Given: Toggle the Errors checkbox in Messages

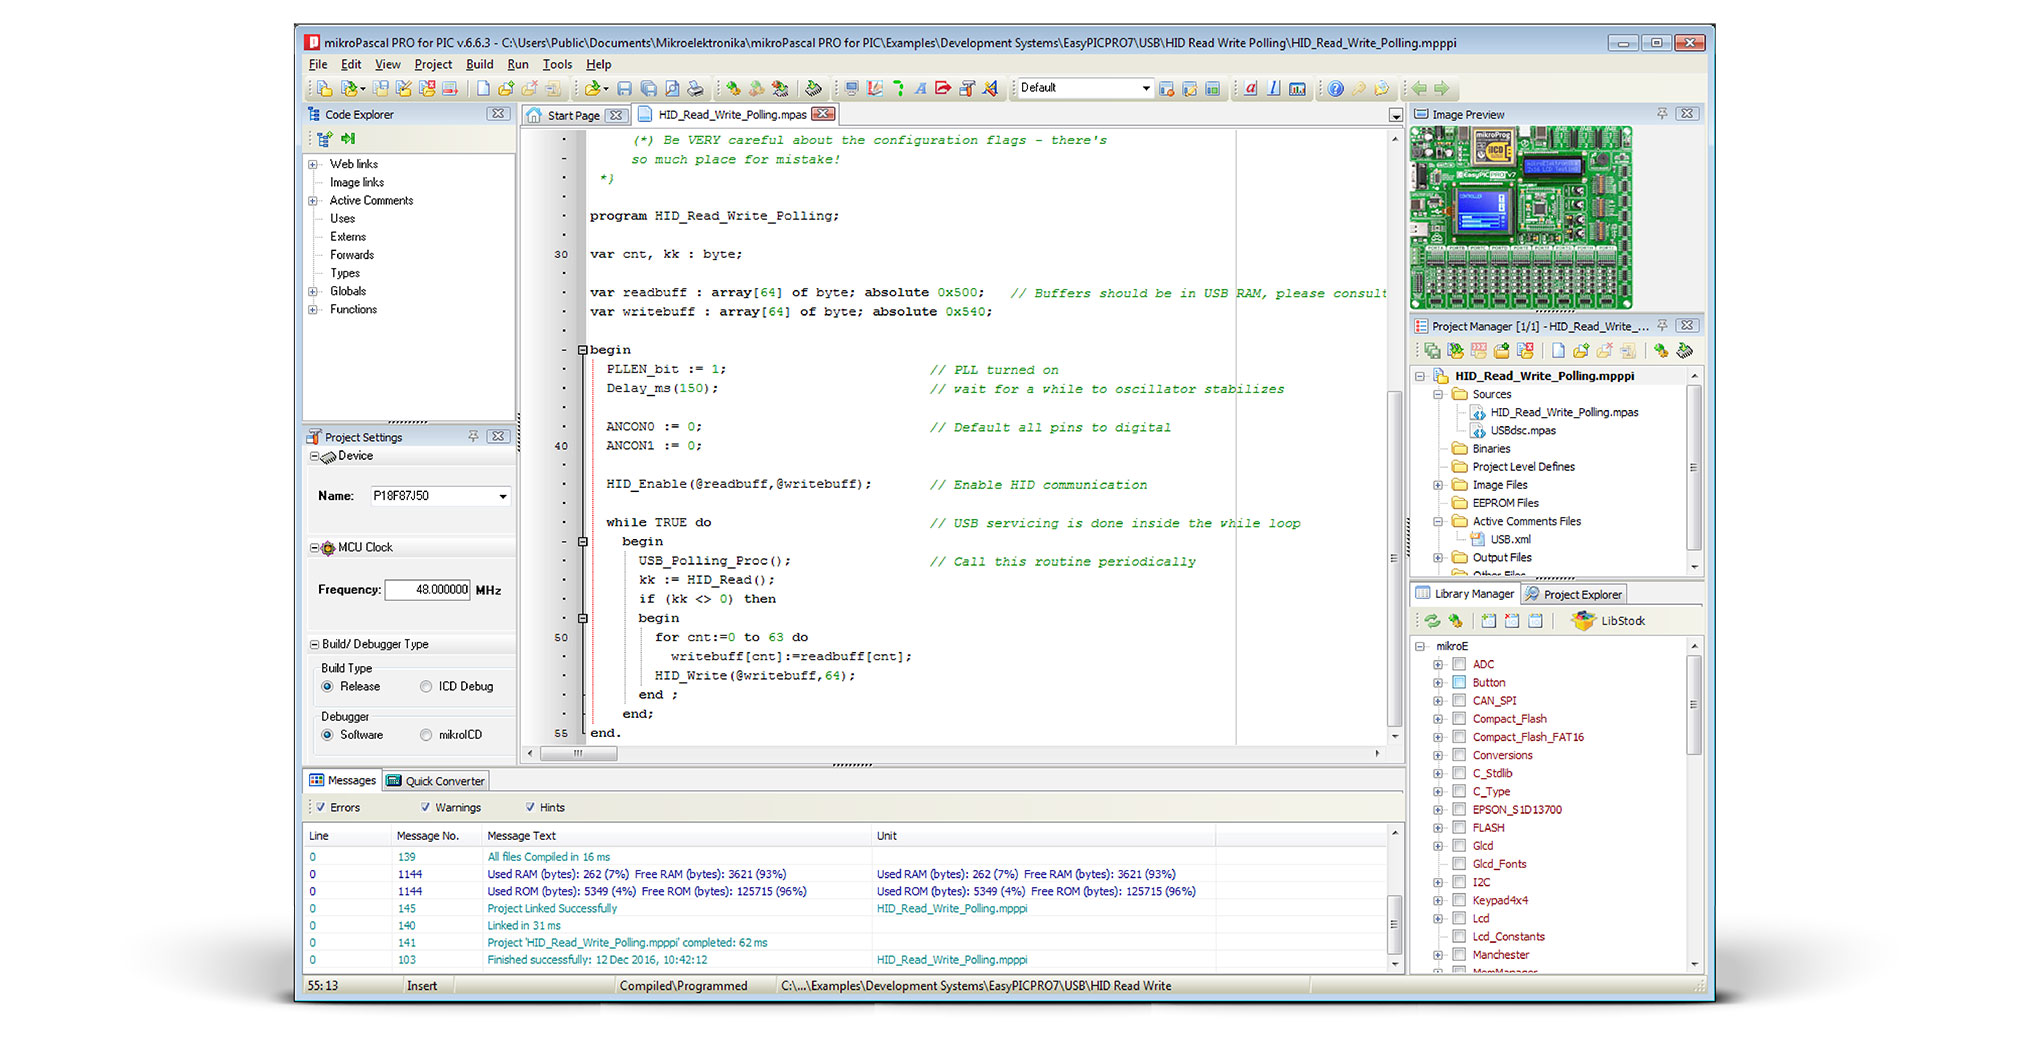Looking at the screenshot, I should click(x=320, y=807).
